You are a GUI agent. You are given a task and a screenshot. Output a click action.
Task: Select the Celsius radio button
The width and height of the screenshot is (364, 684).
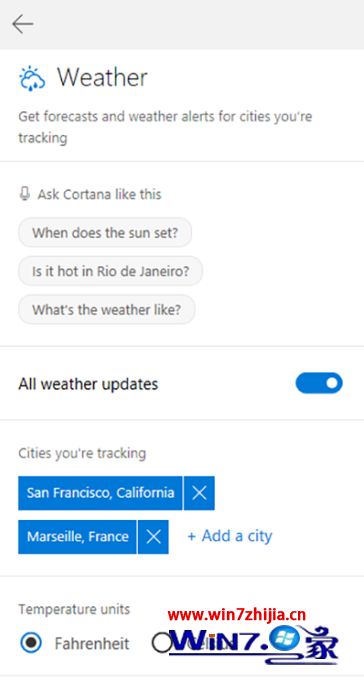[162, 643]
